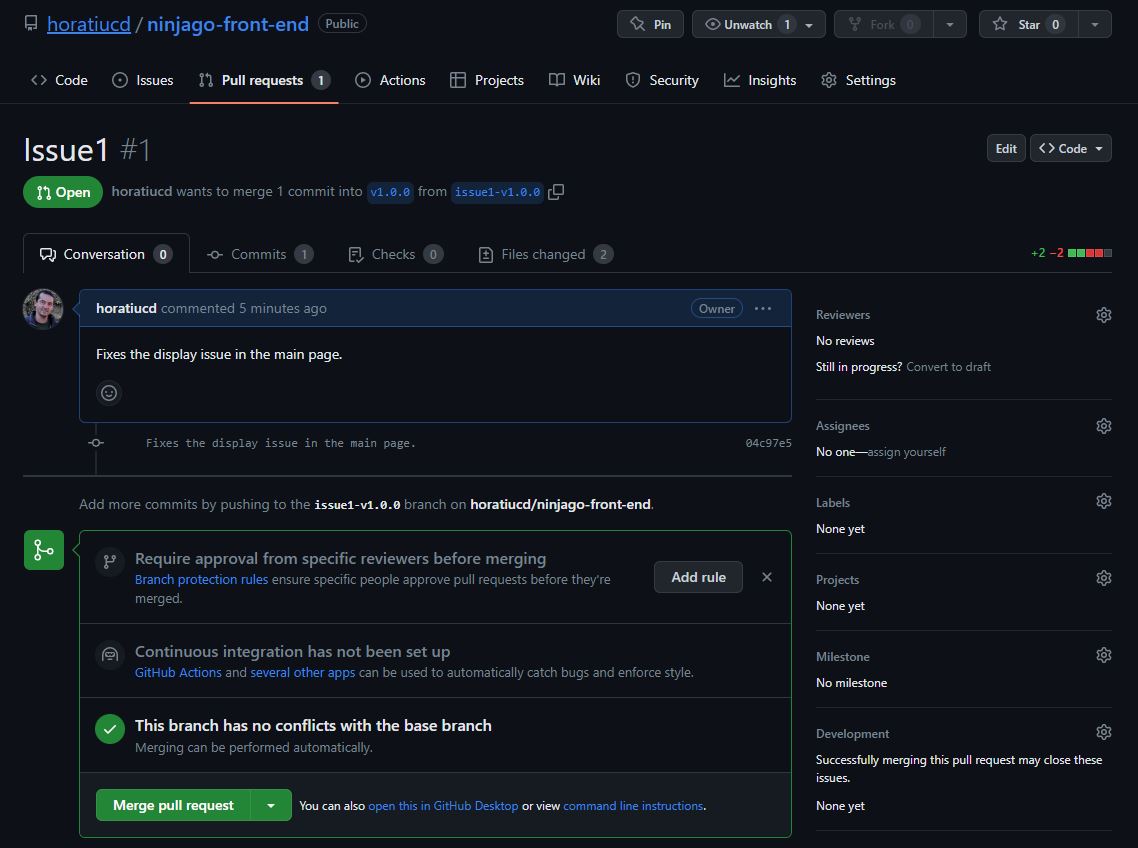Dismiss the branch protection rule suggestion

[766, 577]
